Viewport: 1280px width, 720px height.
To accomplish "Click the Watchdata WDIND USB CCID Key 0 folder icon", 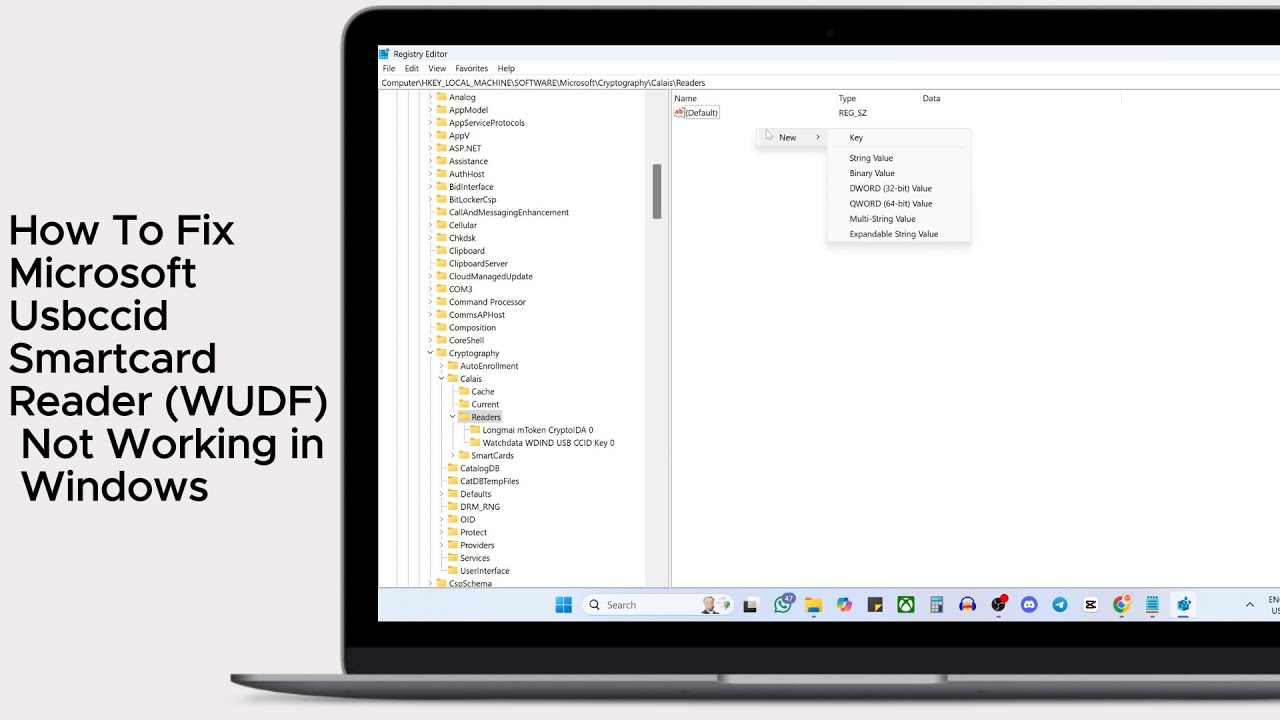I will pyautogui.click(x=475, y=442).
